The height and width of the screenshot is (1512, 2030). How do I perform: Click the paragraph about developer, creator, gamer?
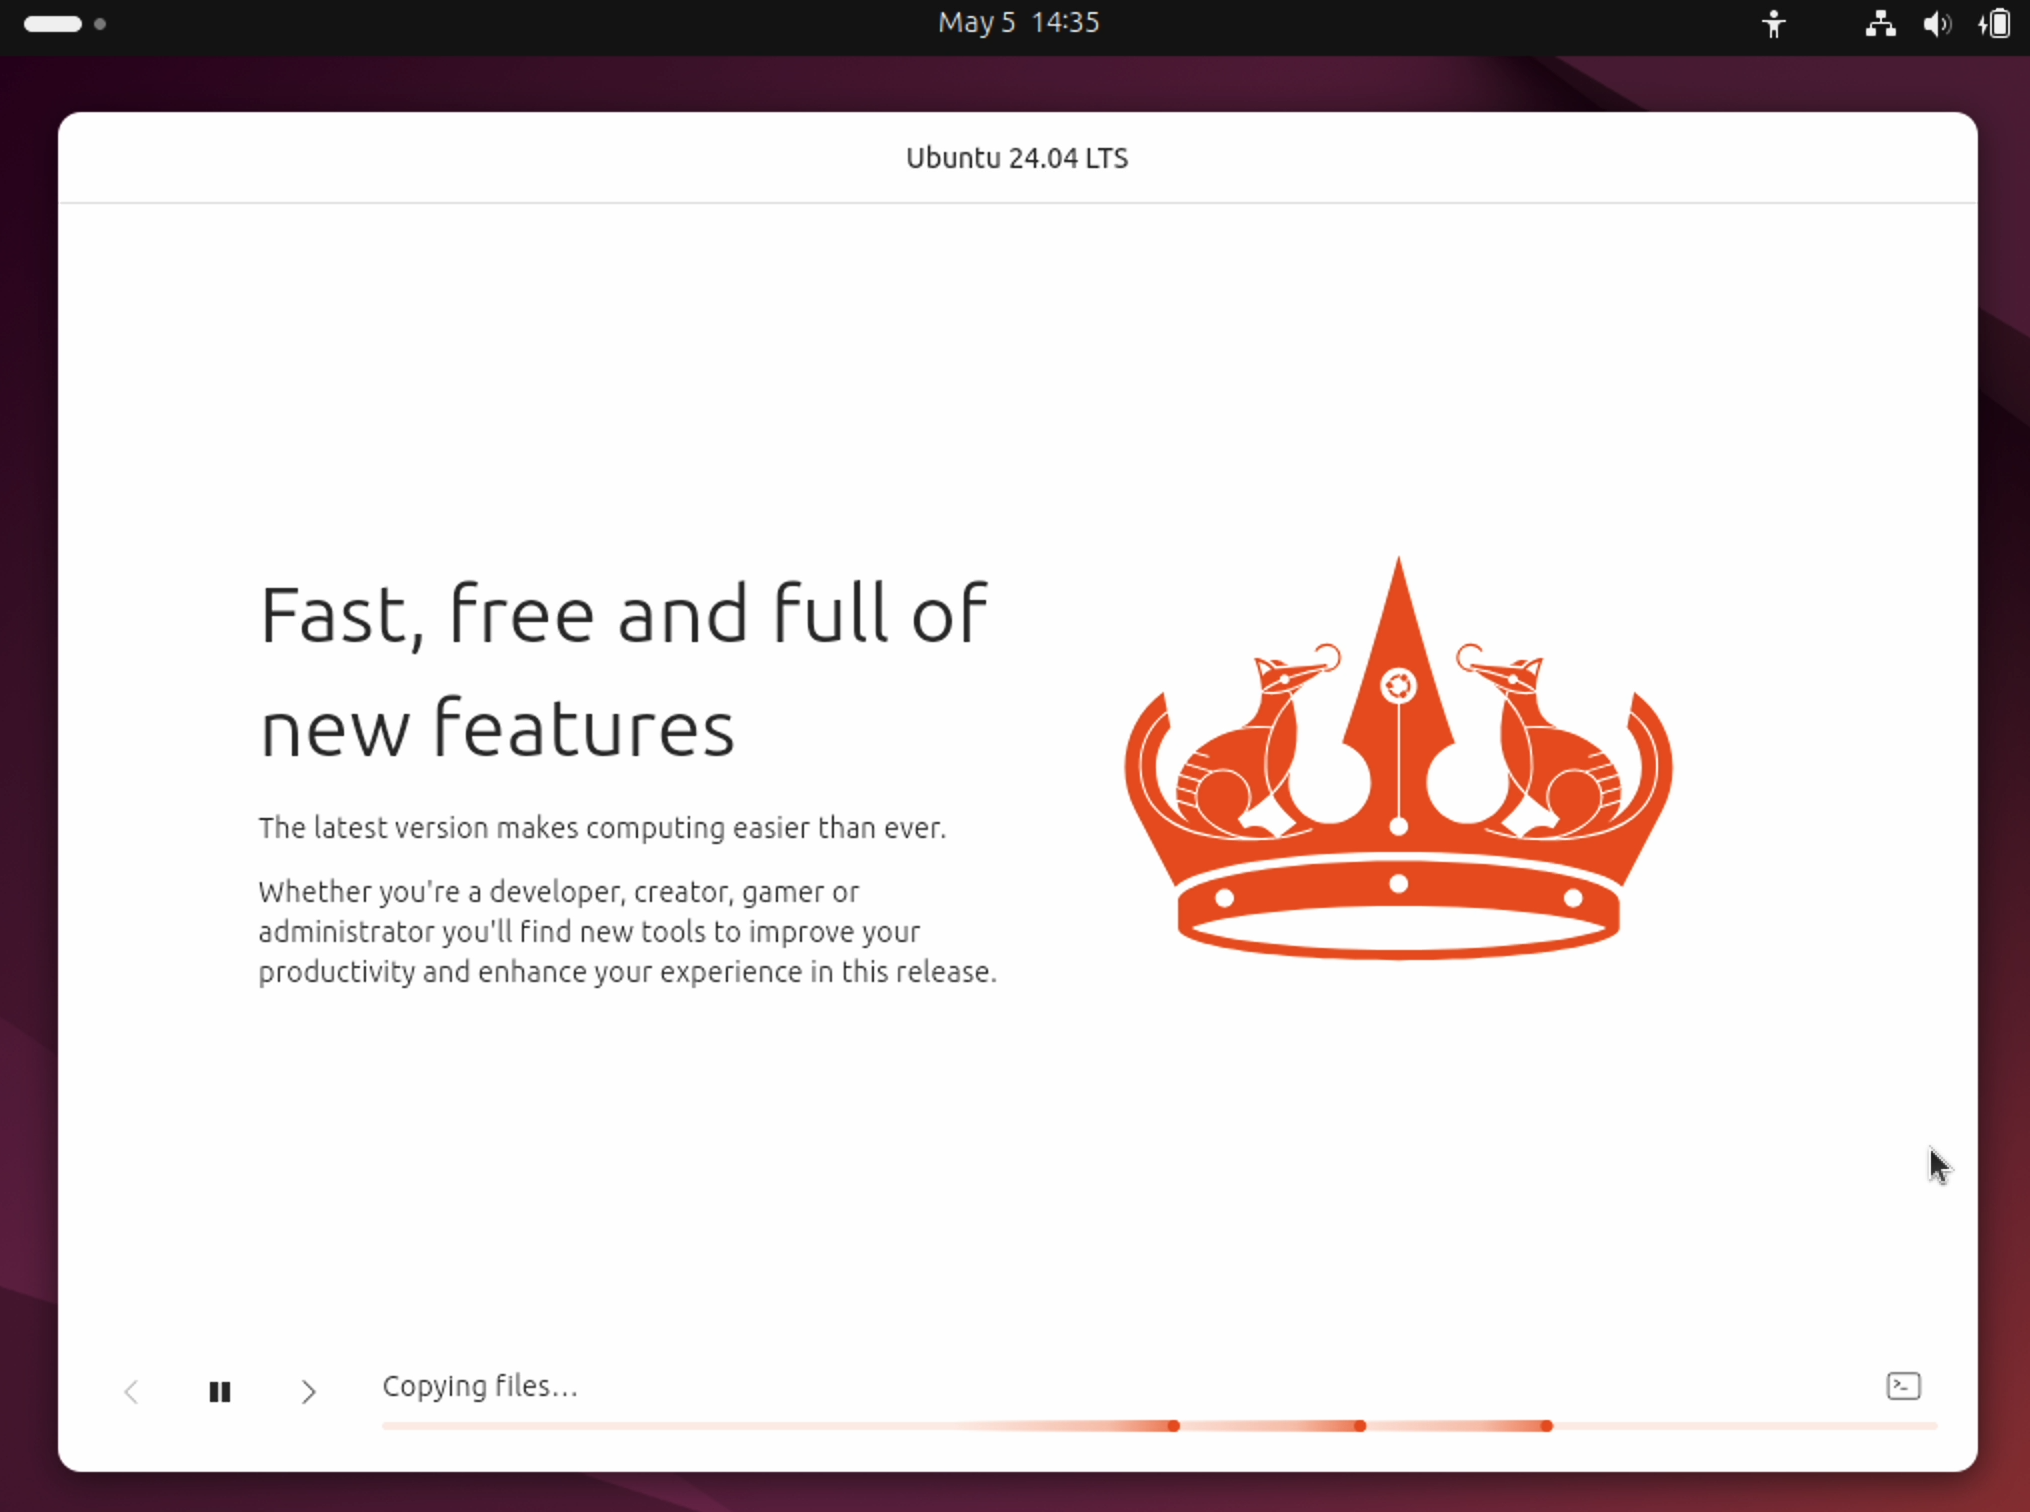click(627, 931)
